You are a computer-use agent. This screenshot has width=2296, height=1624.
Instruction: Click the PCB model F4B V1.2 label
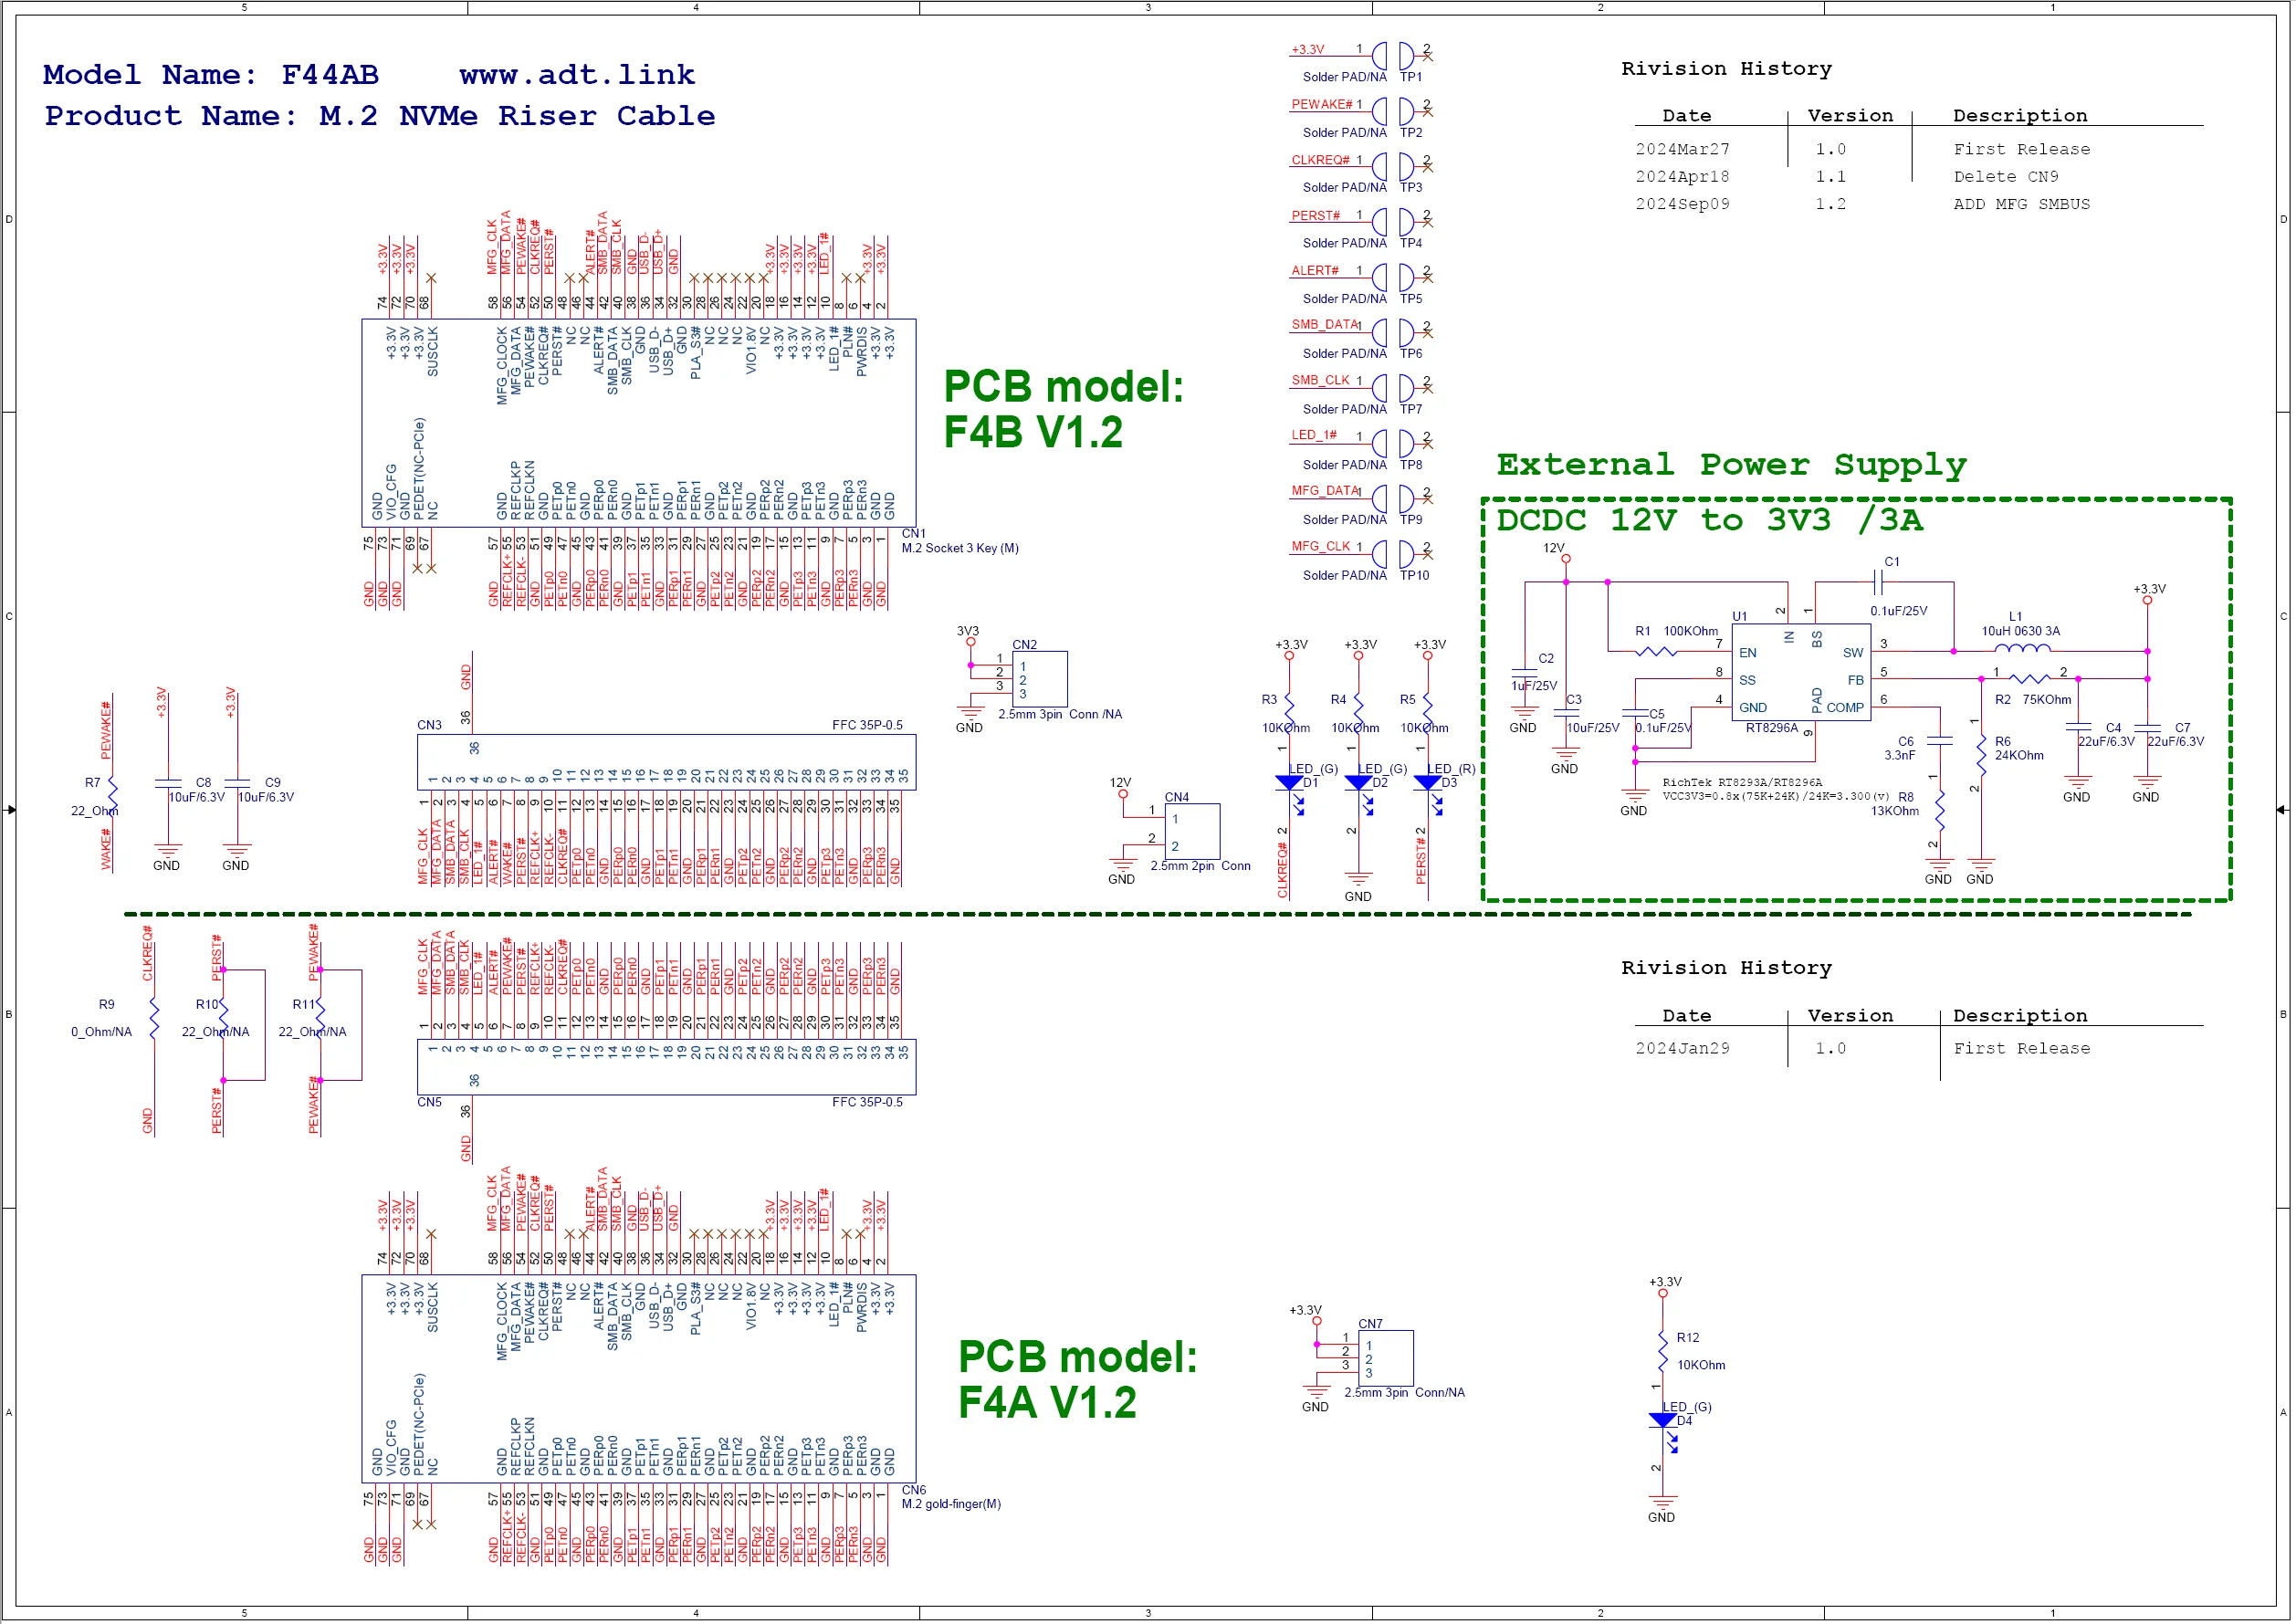pyautogui.click(x=1064, y=410)
